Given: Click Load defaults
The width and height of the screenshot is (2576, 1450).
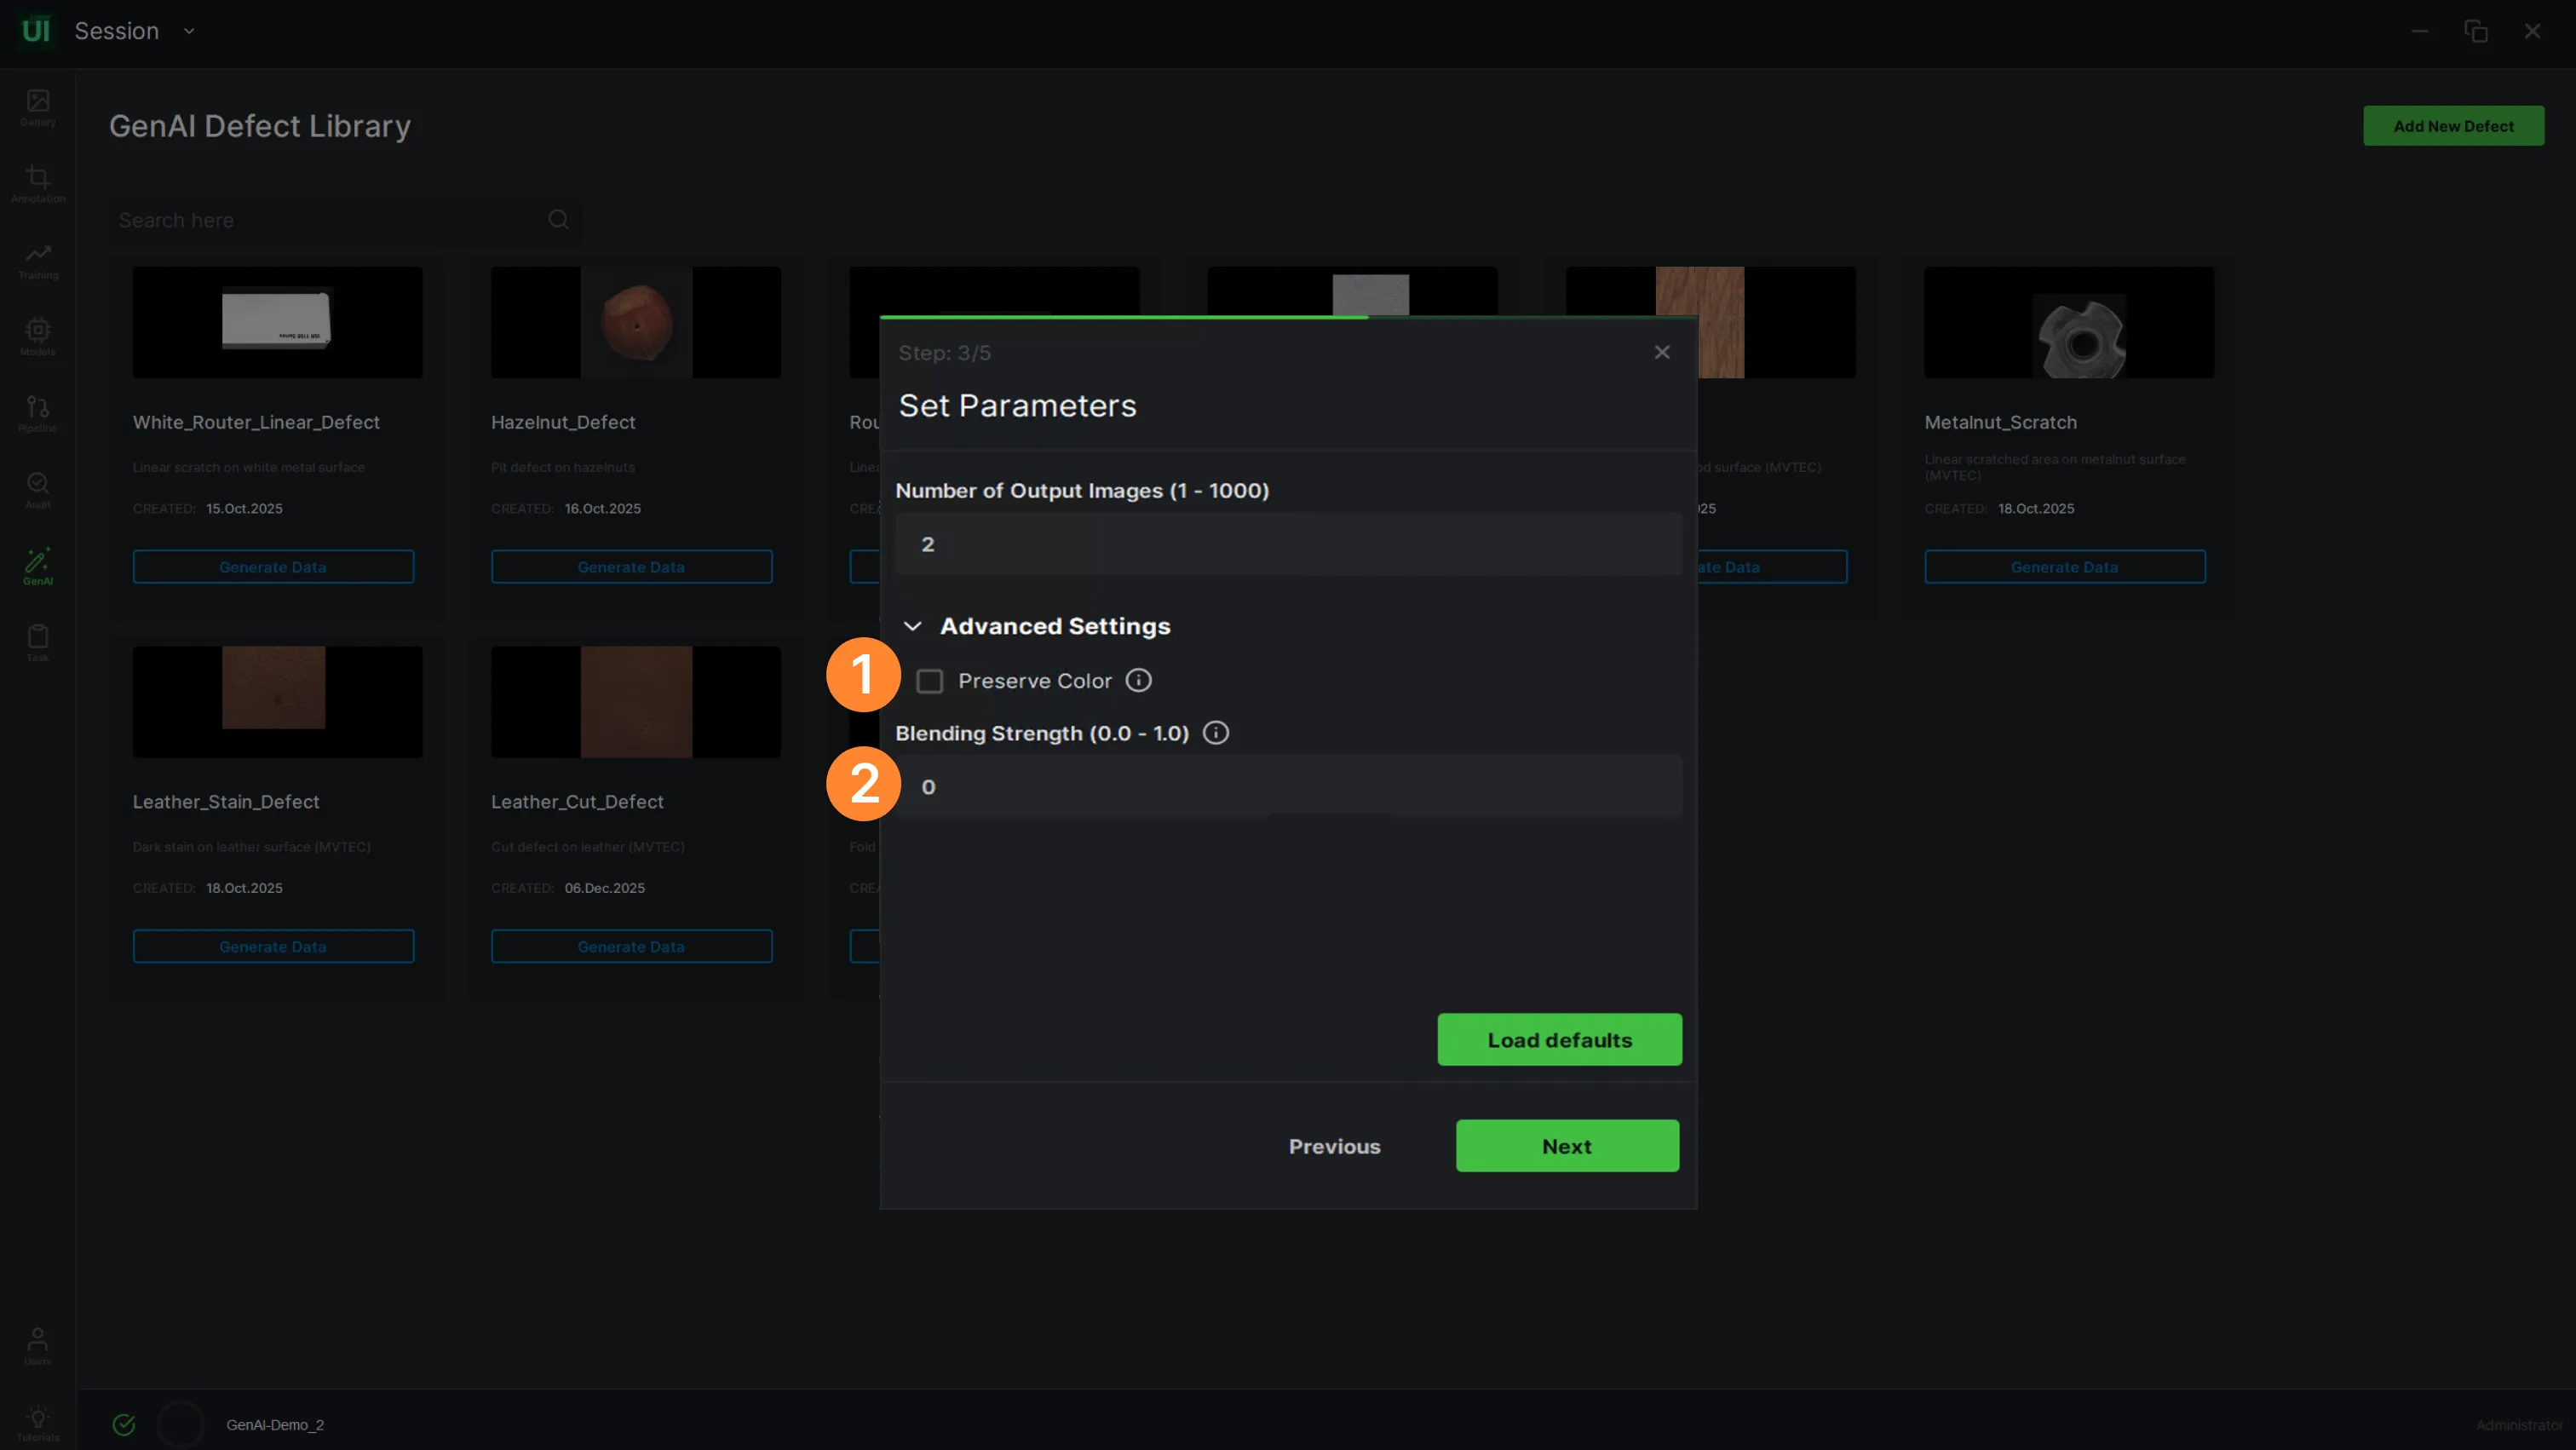Looking at the screenshot, I should (1559, 1040).
